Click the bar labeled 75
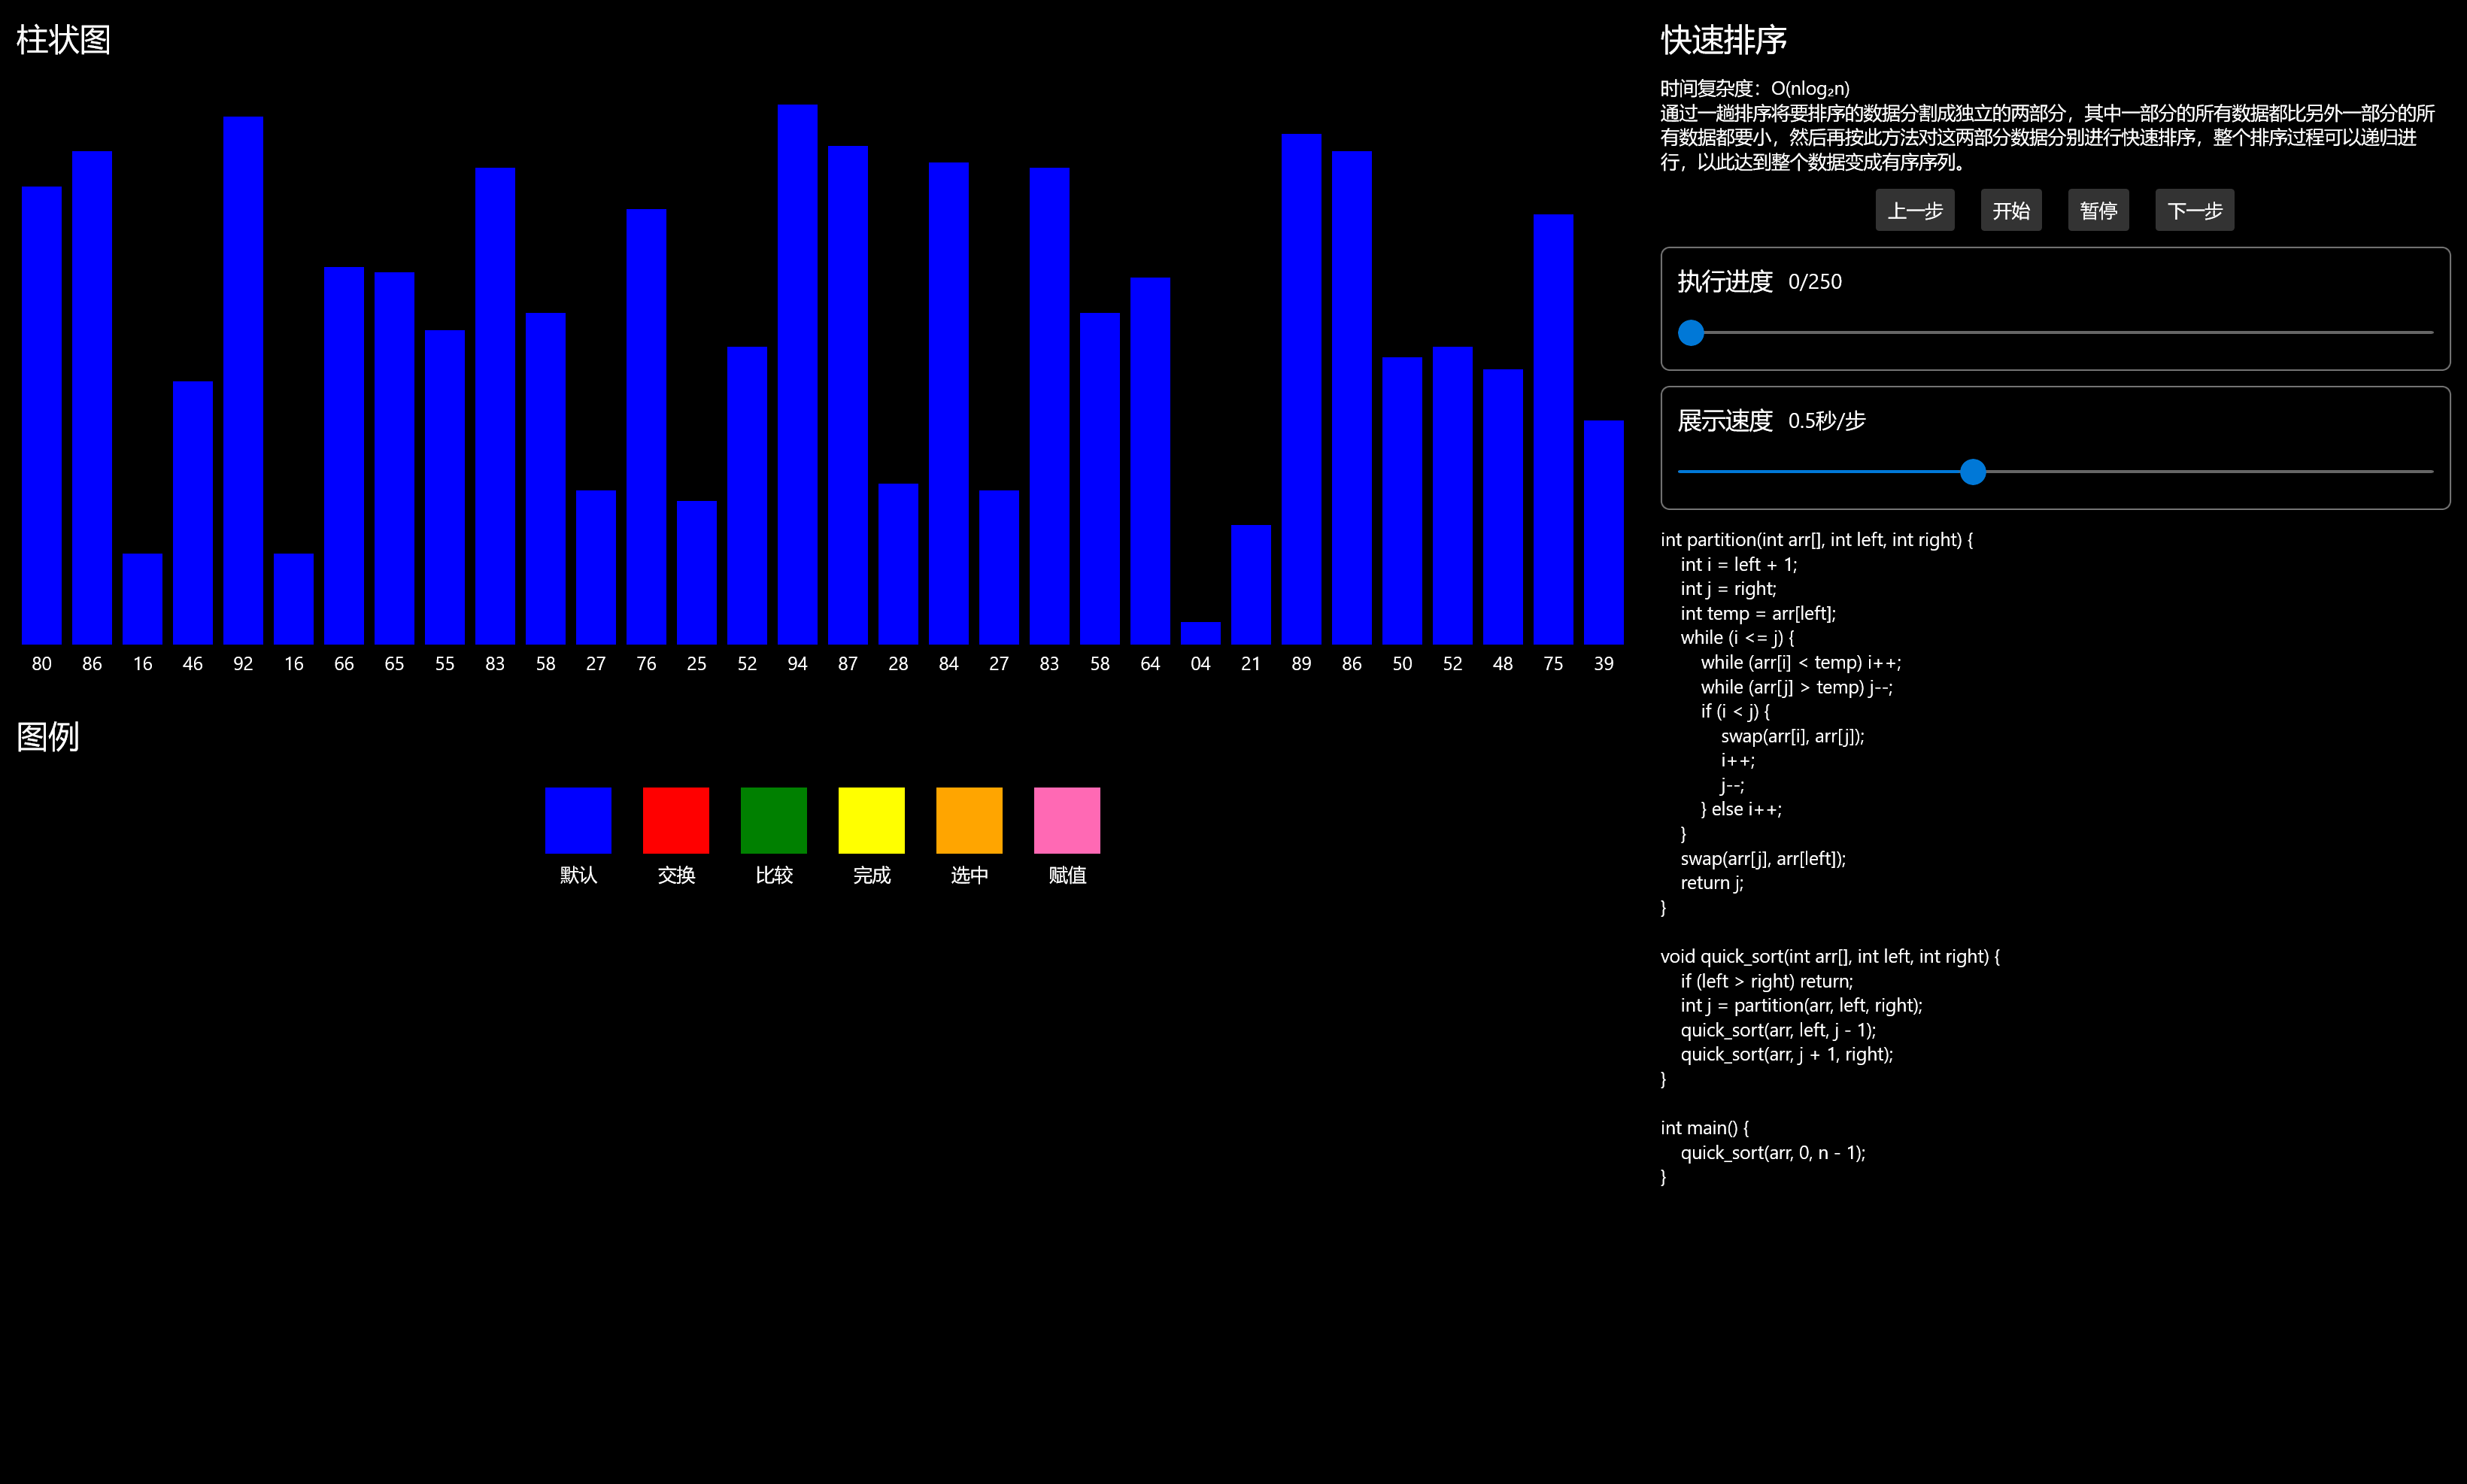Viewport: 2467px width, 1484px height. click(x=1553, y=430)
